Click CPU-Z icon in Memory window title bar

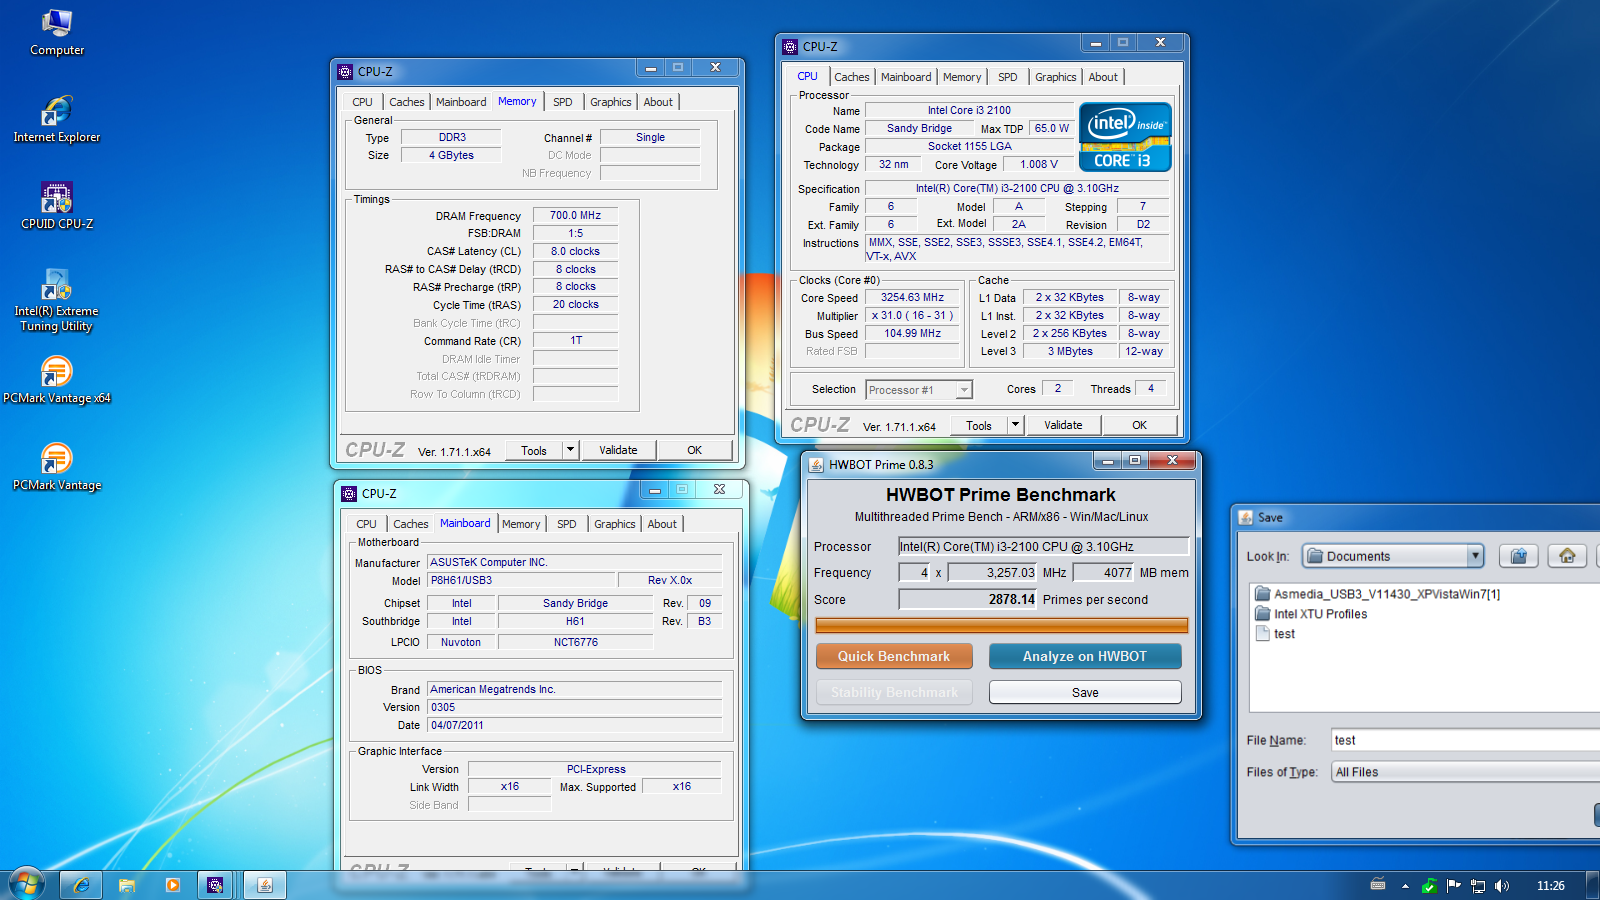(345, 72)
